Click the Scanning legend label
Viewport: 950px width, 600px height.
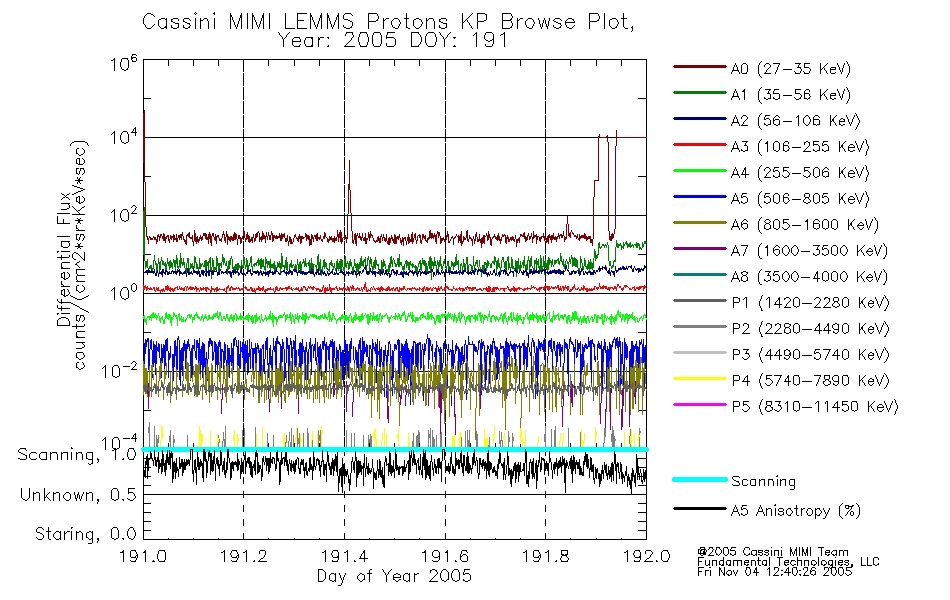coord(763,482)
